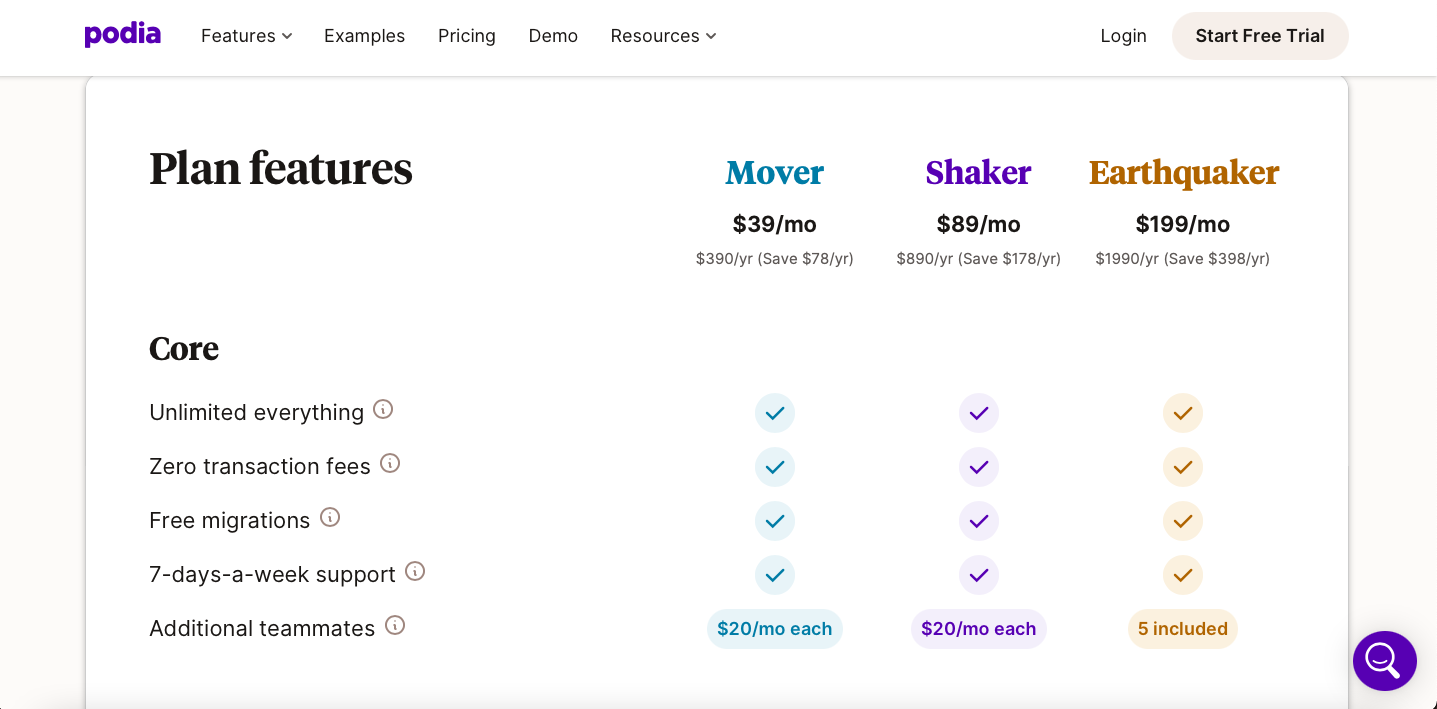Open the Examples nav item
Screen dimensions: 1437x709
(364, 36)
